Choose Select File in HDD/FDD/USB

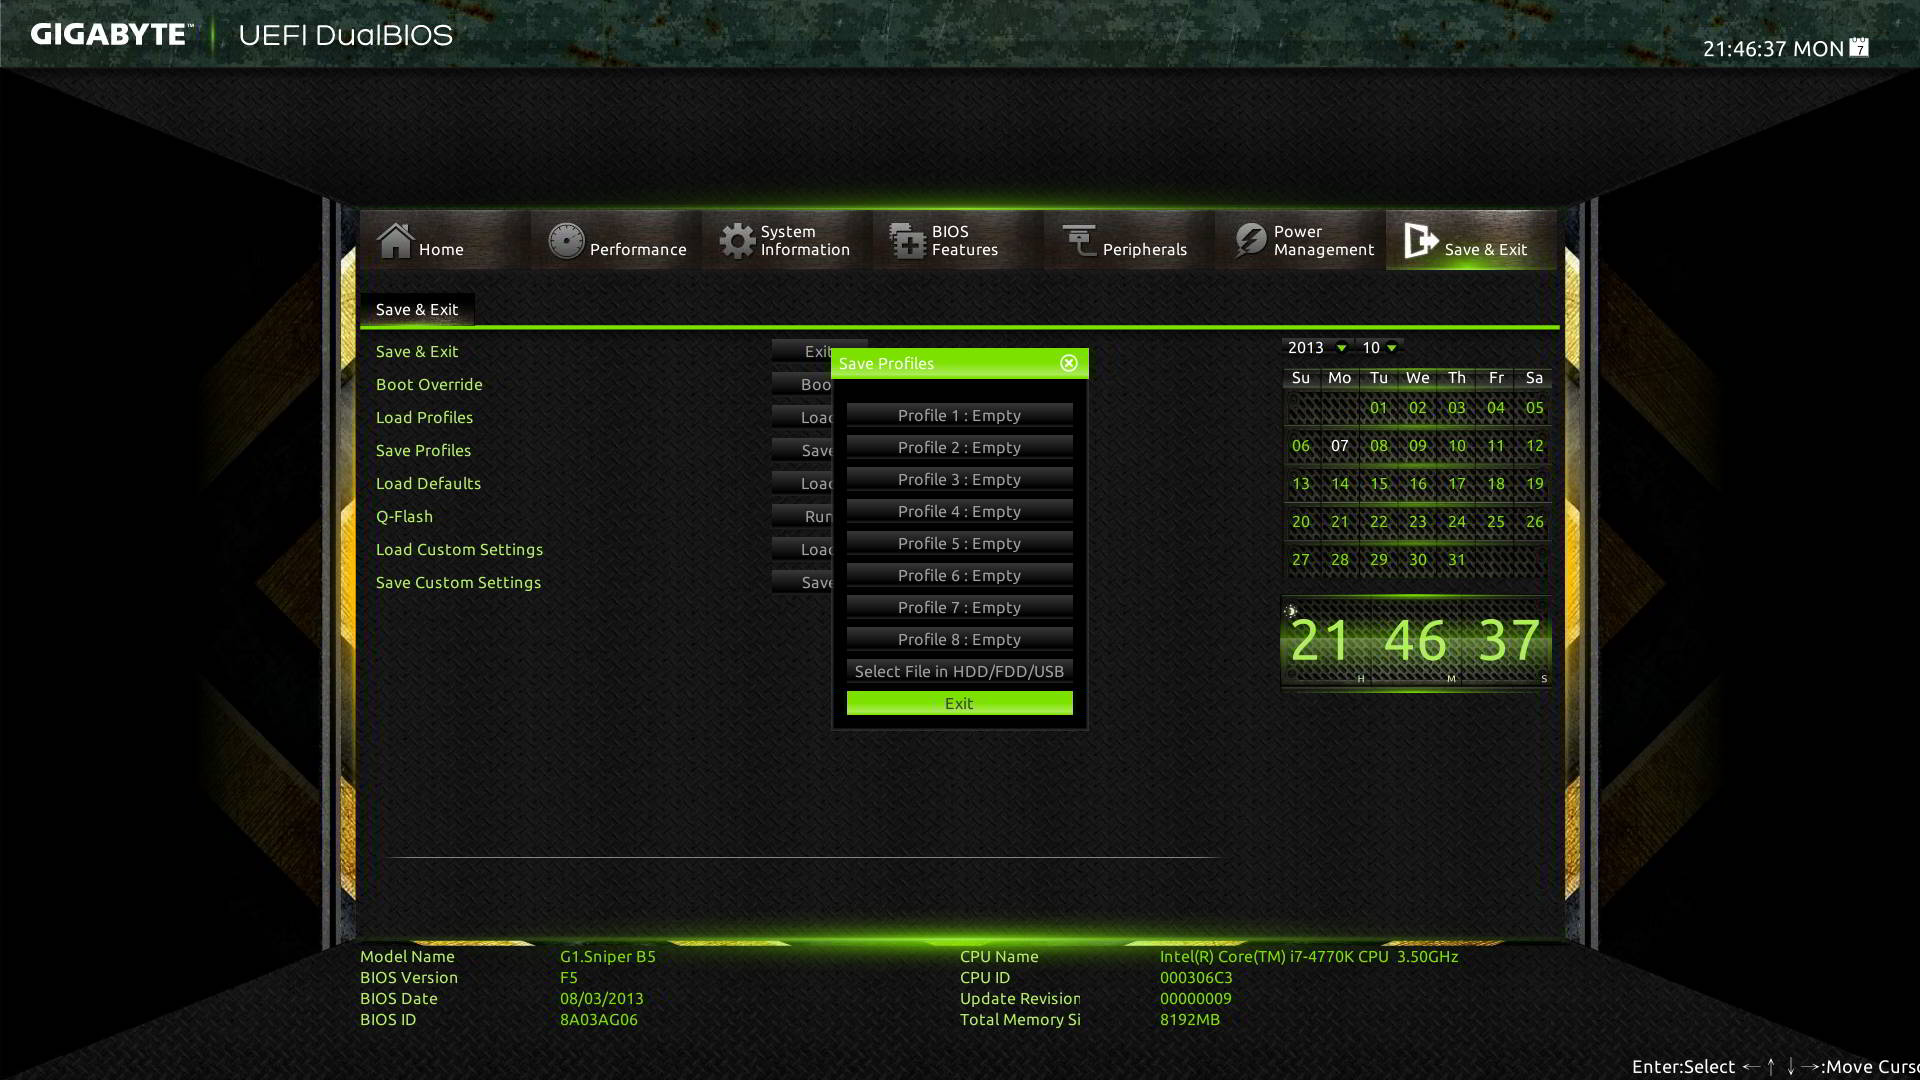coord(960,671)
